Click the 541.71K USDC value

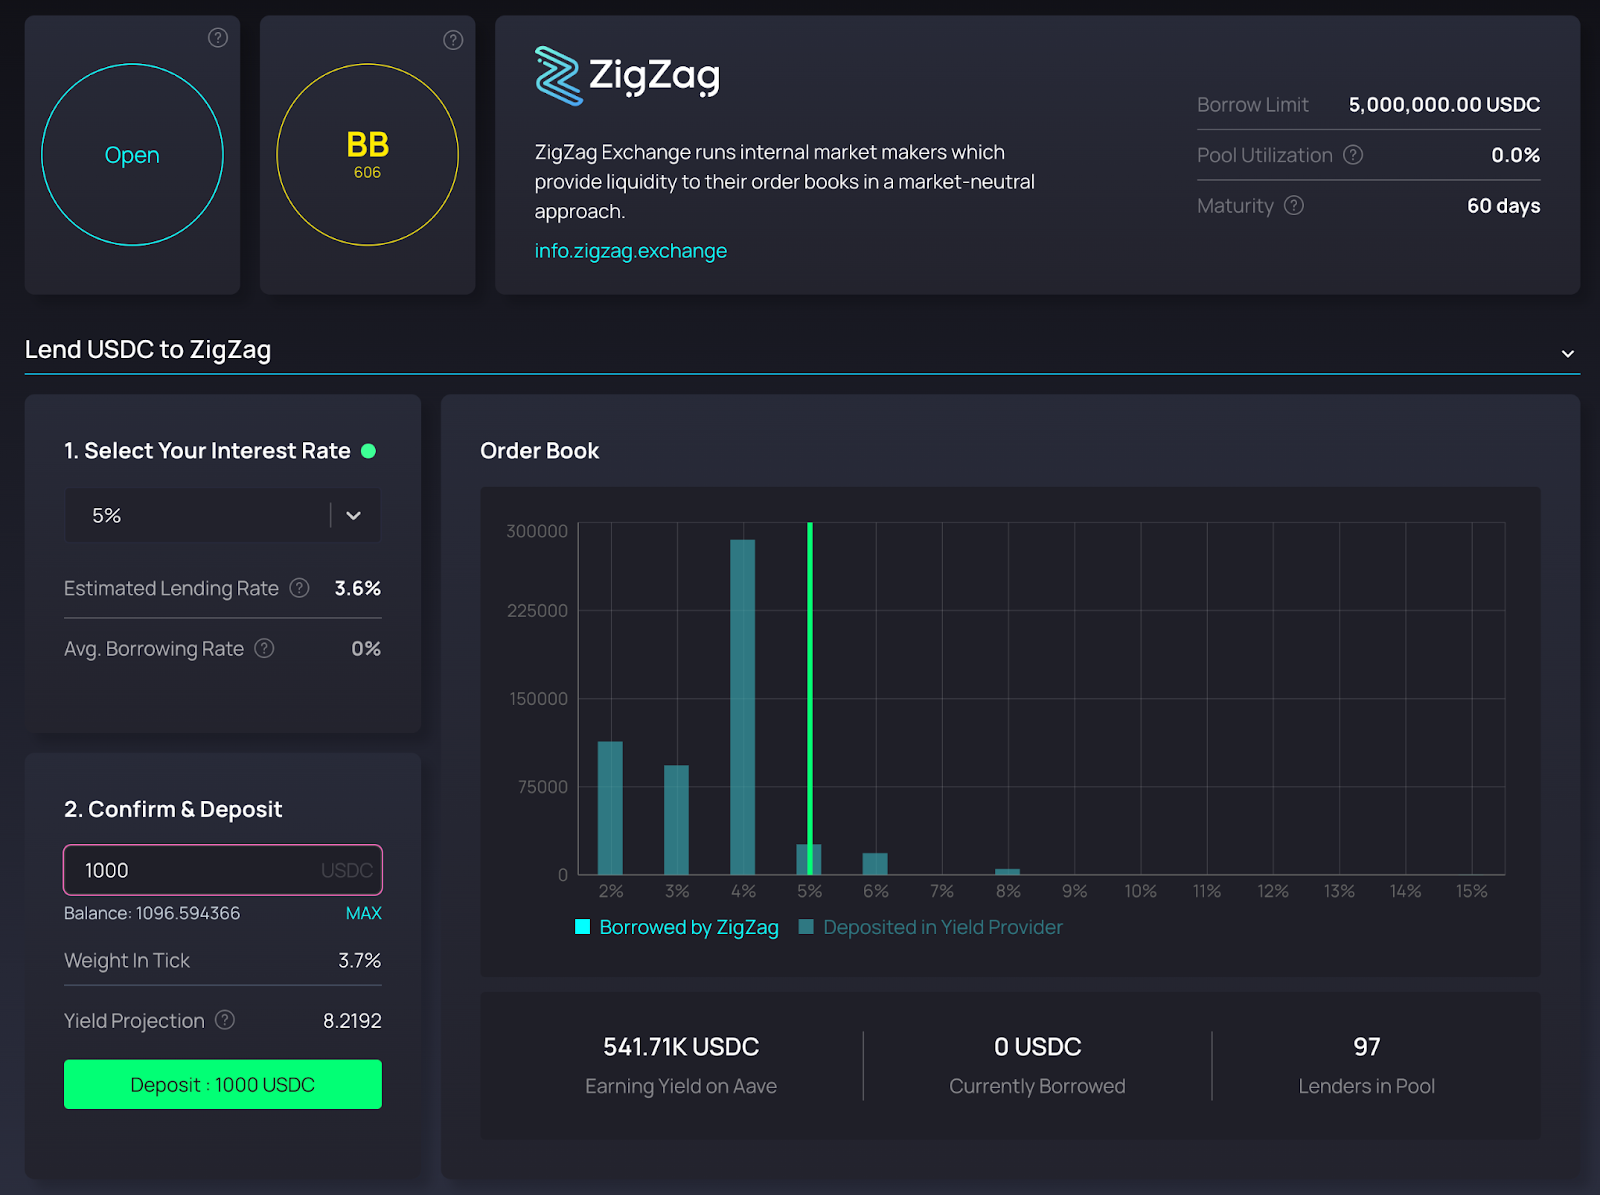[x=681, y=1047]
